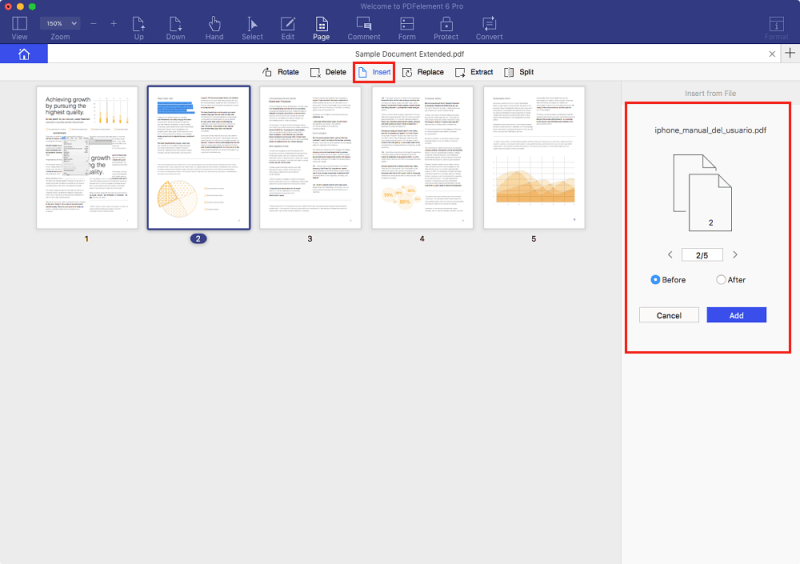This screenshot has height=564, width=800.
Task: Click the Add button
Action: coord(736,315)
